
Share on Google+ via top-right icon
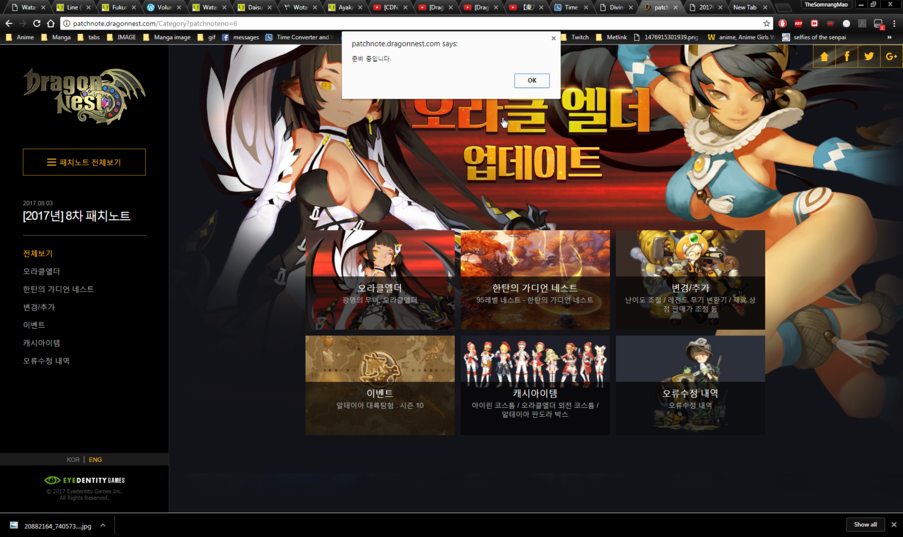(891, 56)
